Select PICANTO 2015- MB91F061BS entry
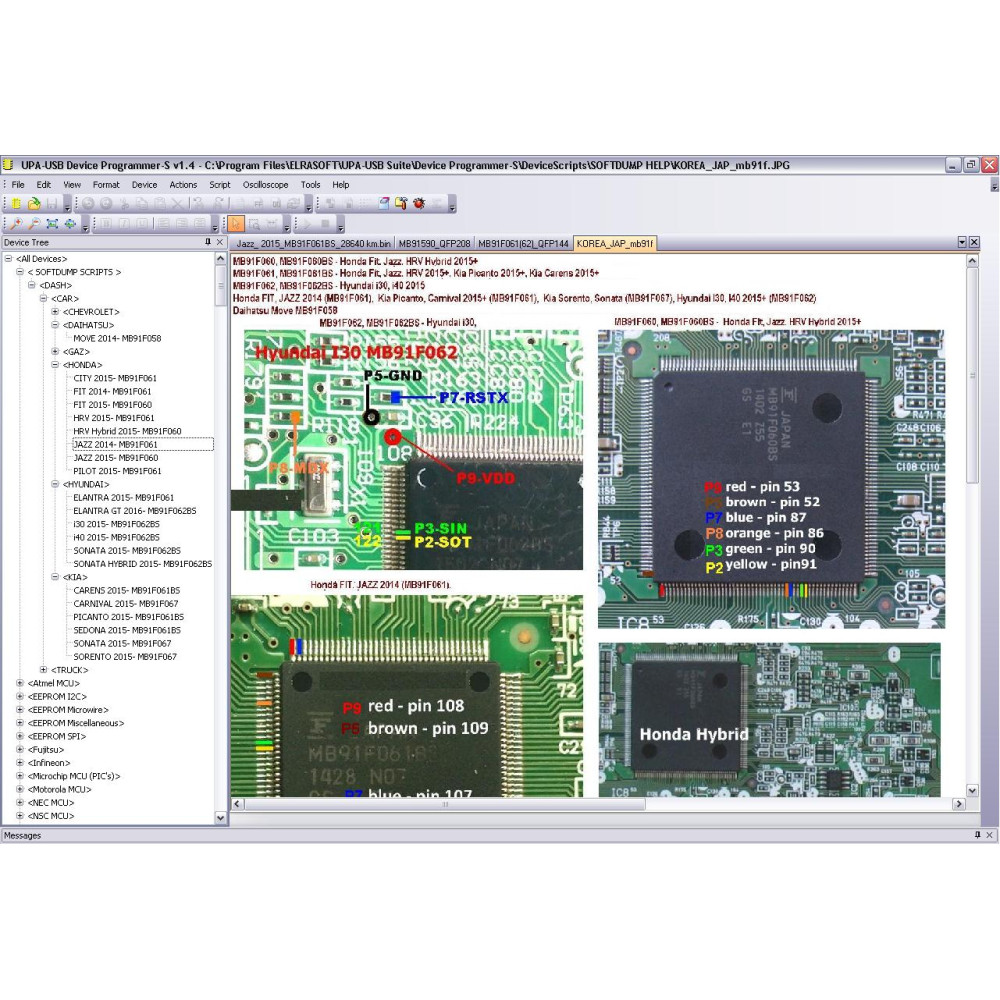The image size is (1000, 1000). [128, 617]
